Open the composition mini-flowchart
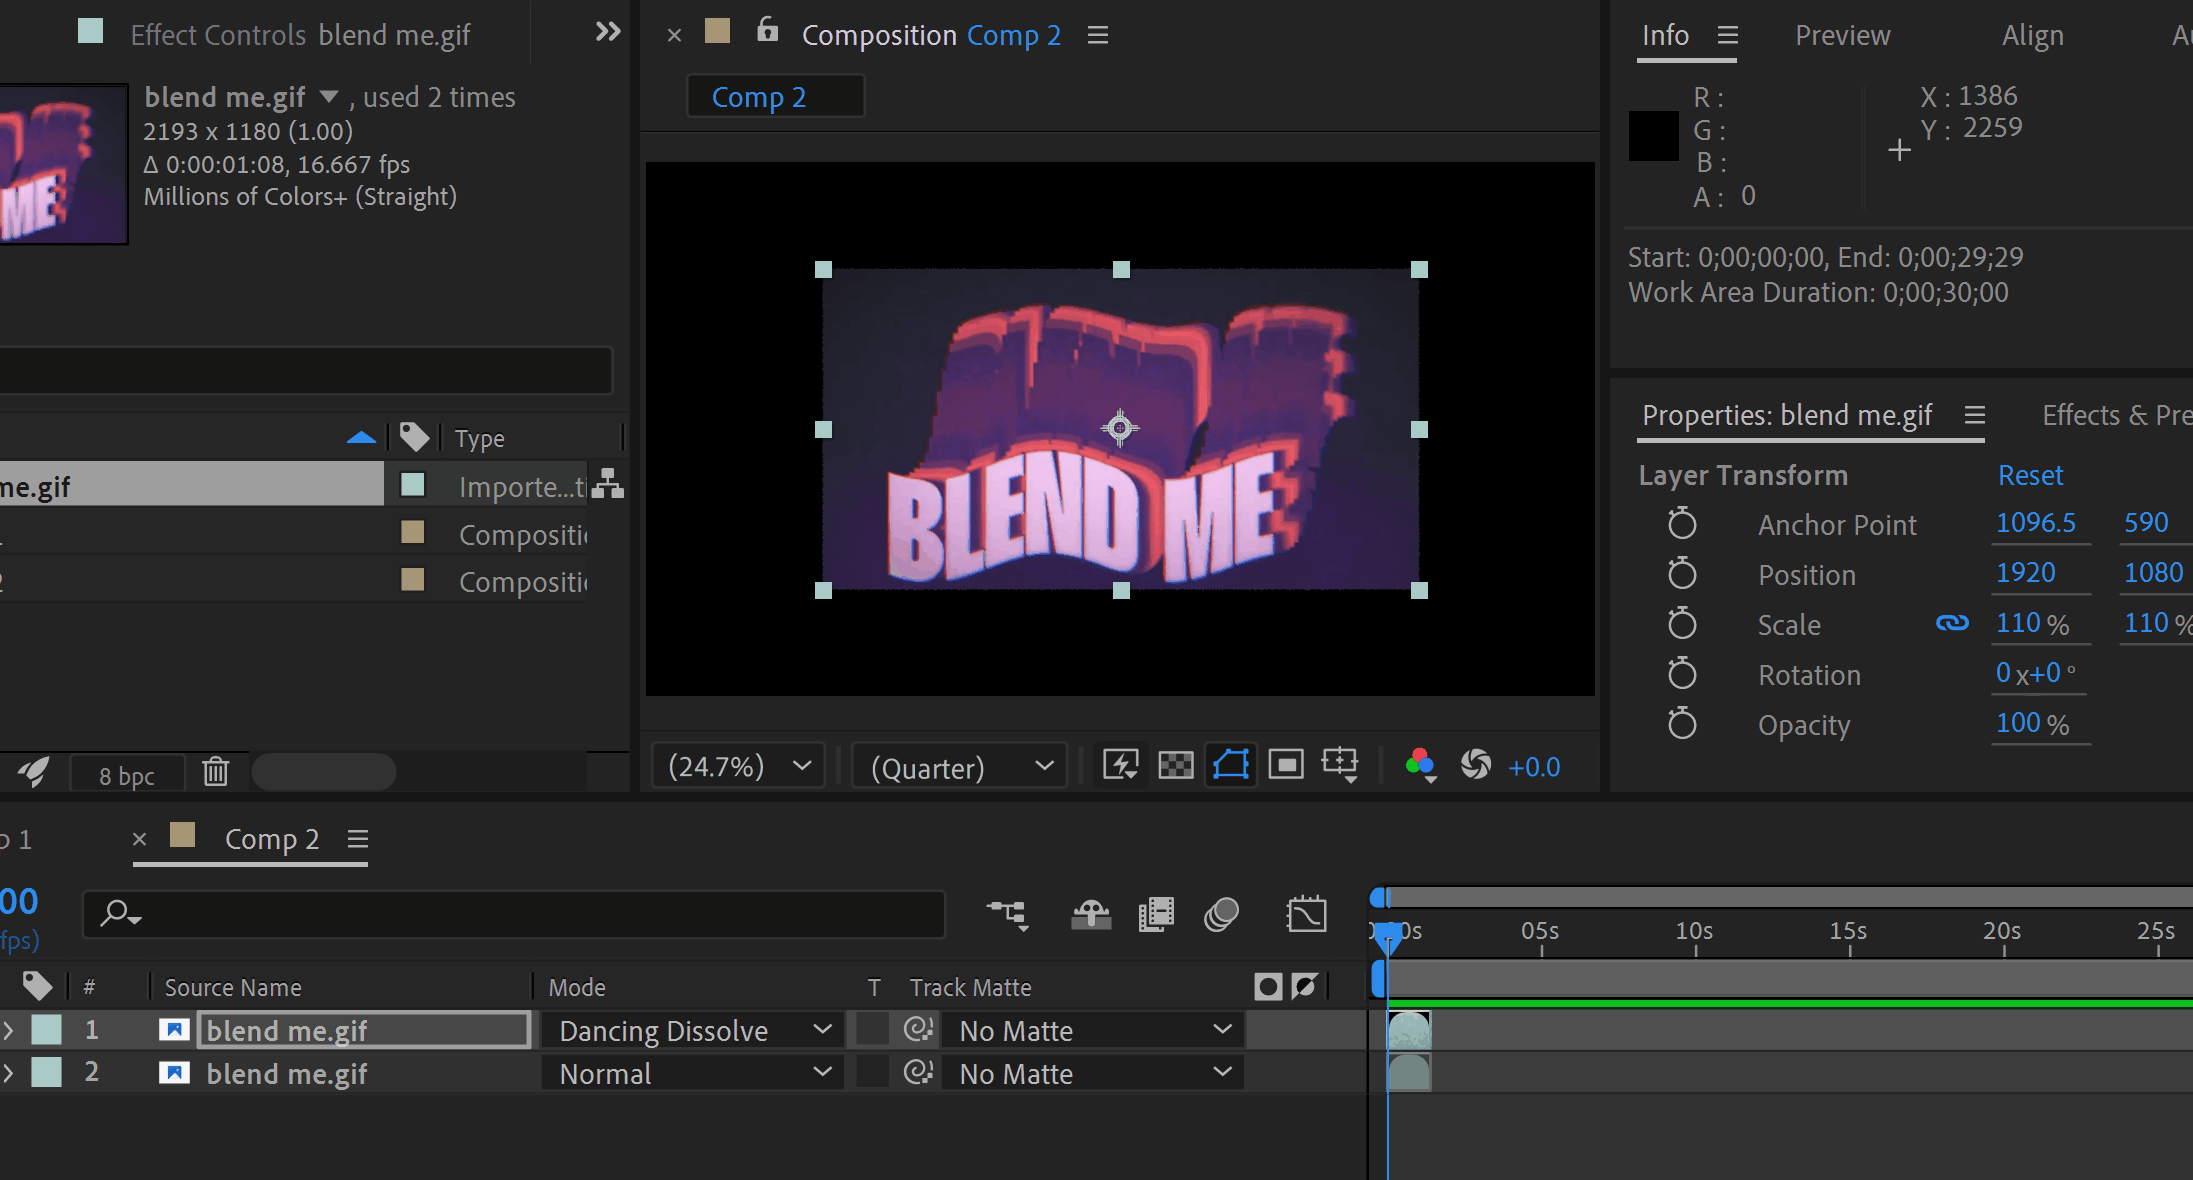The image size is (2193, 1180). [1008, 914]
